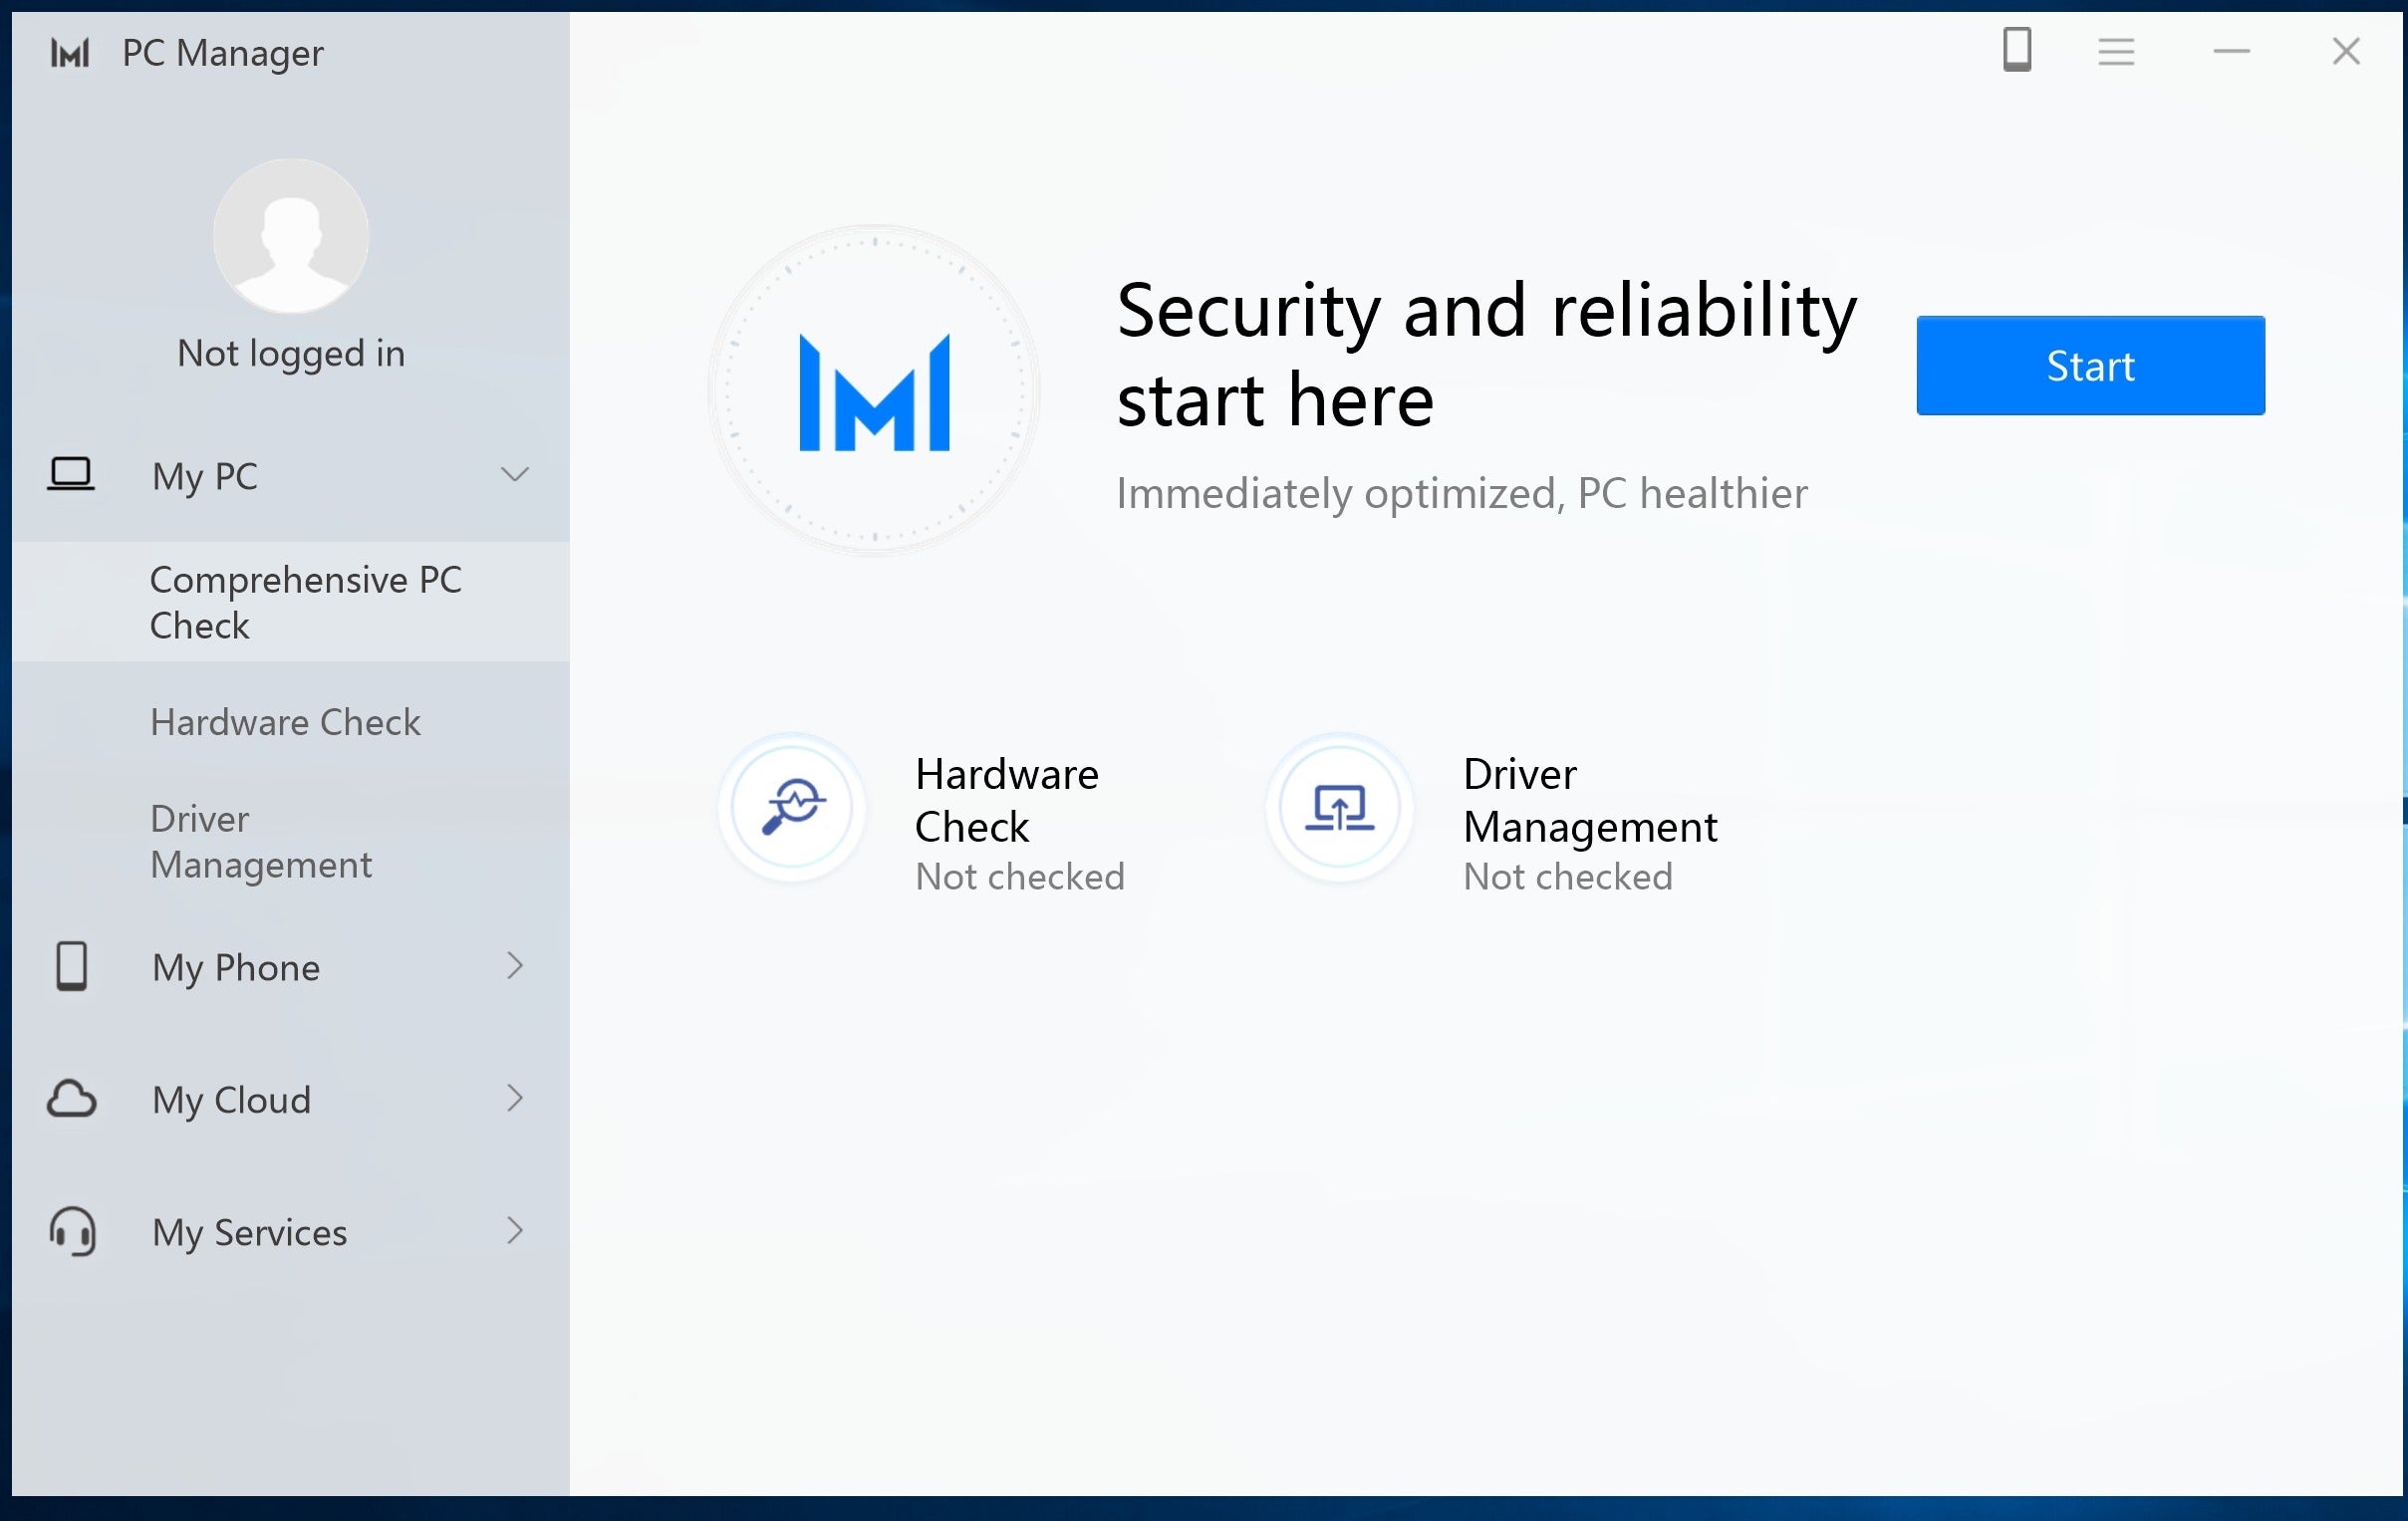Expand the My Phone section
The image size is (2408, 1521).
[x=287, y=965]
